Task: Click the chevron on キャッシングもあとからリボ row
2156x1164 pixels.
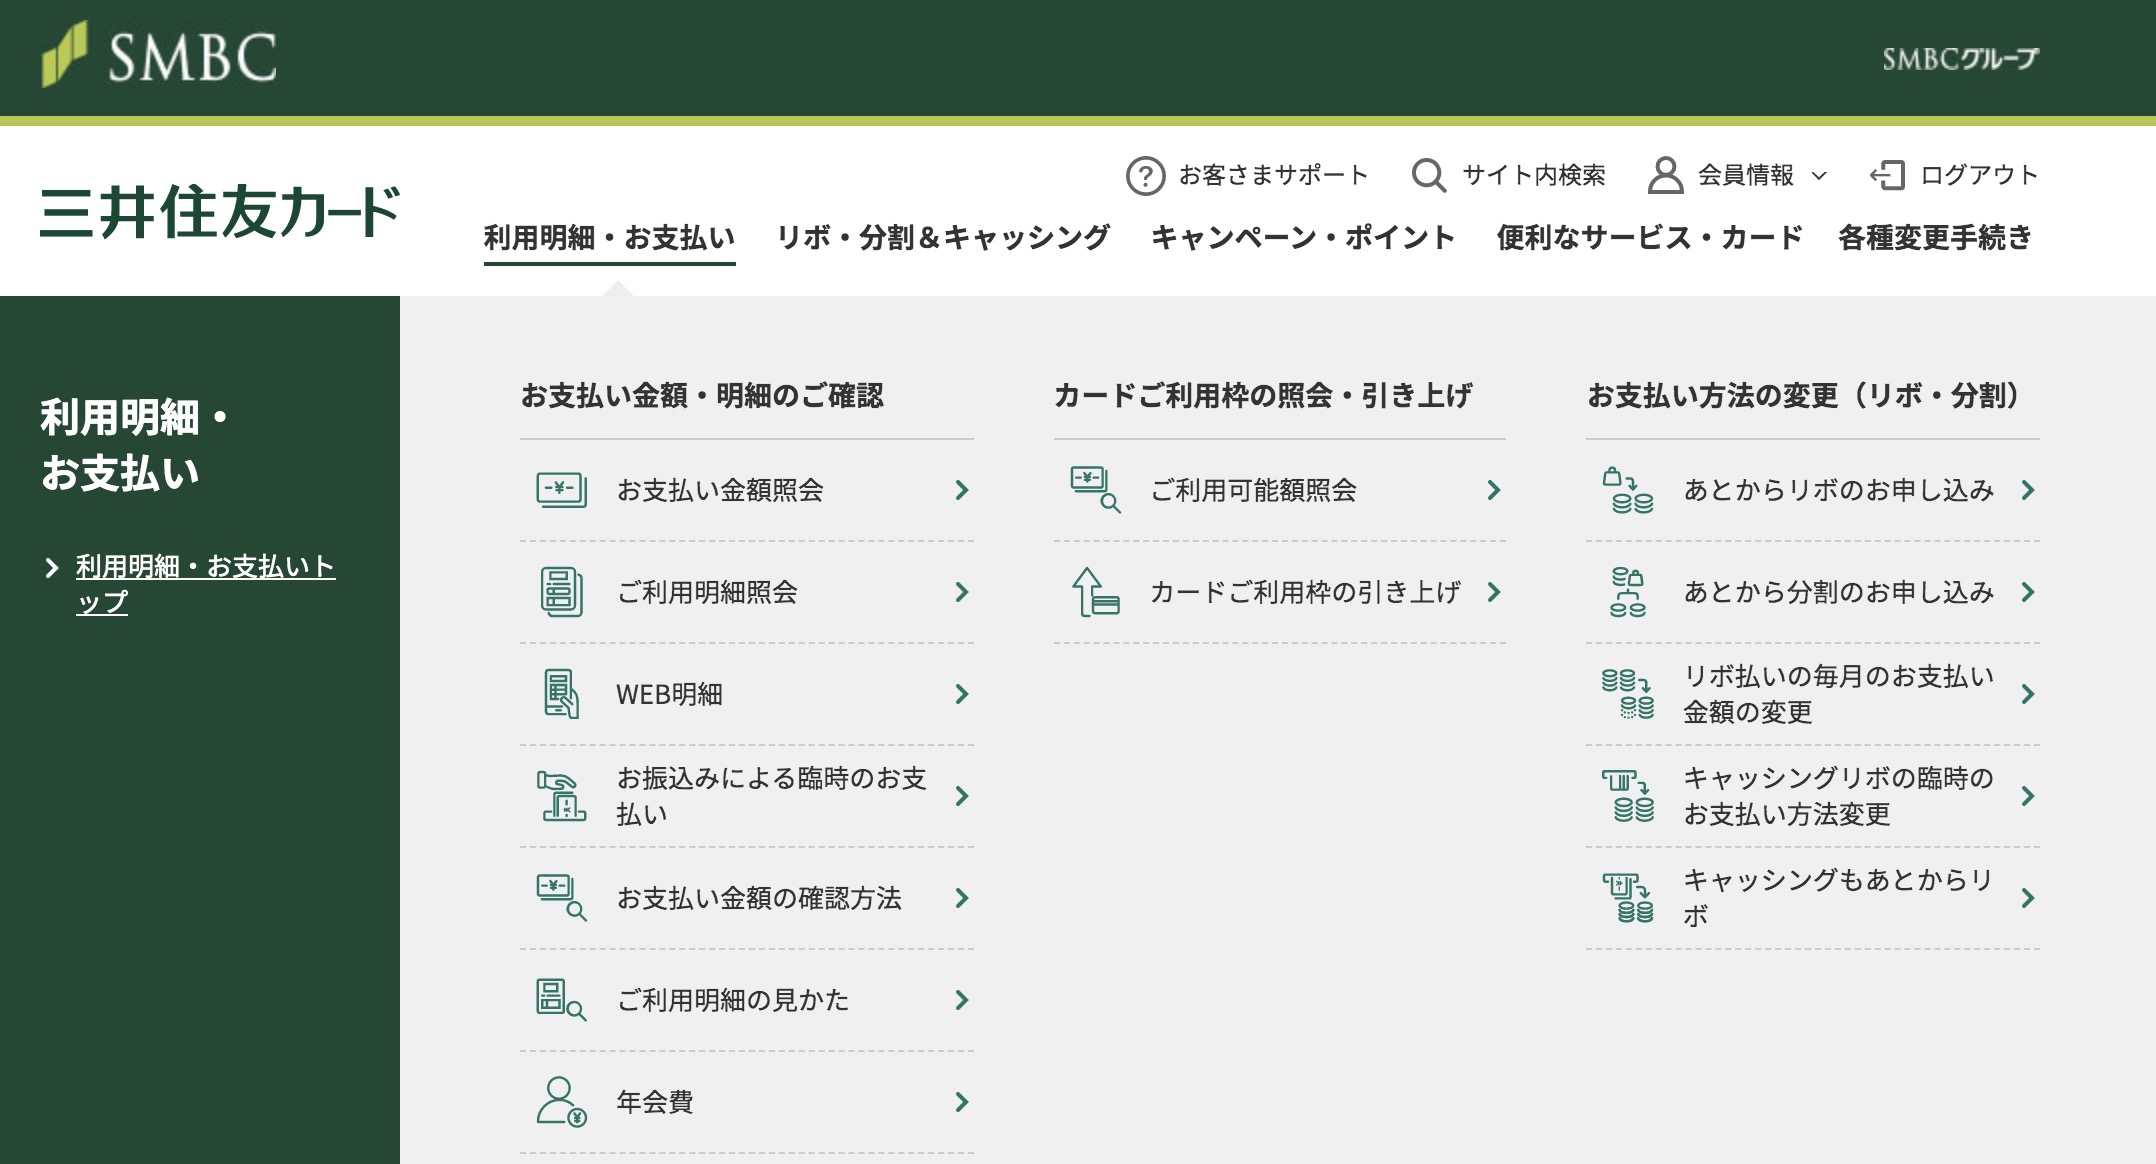Action: [2028, 898]
